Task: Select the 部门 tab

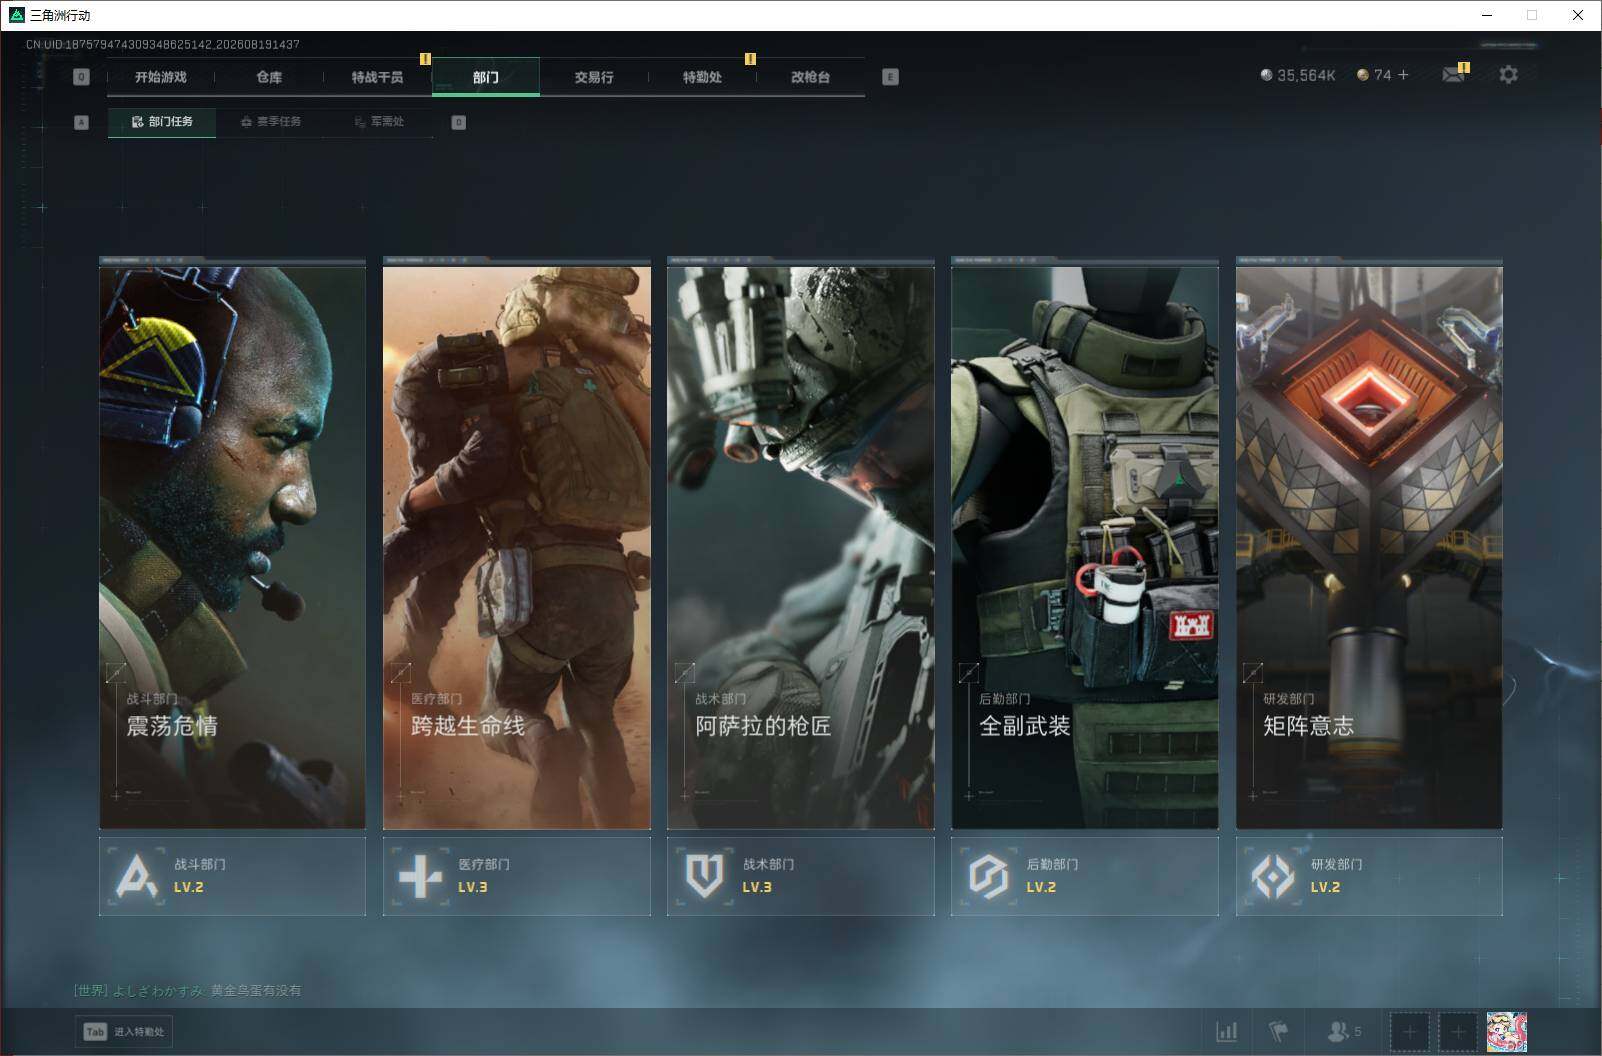Action: 486,77
